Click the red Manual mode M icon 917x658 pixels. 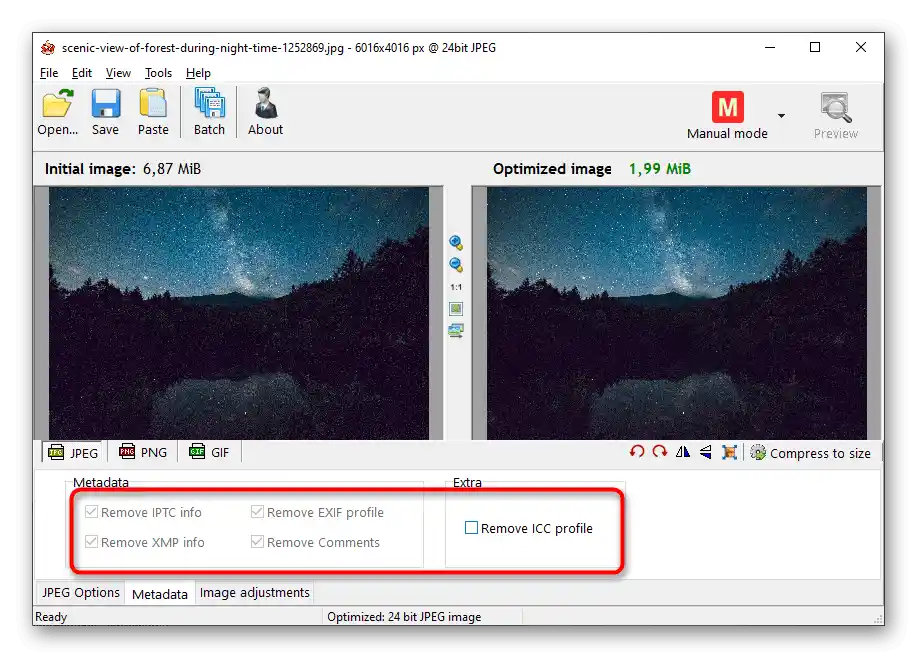[x=728, y=107]
